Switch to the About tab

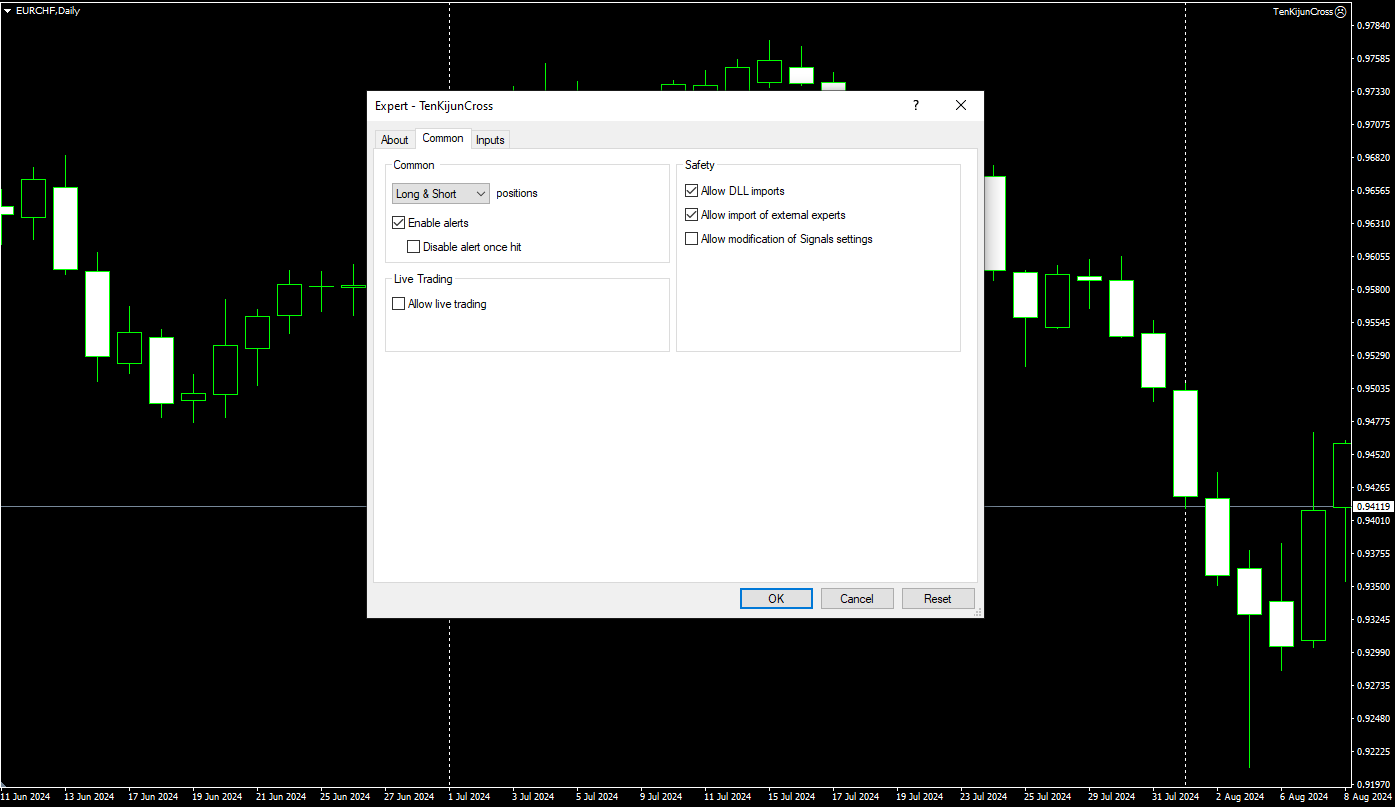pyautogui.click(x=394, y=140)
